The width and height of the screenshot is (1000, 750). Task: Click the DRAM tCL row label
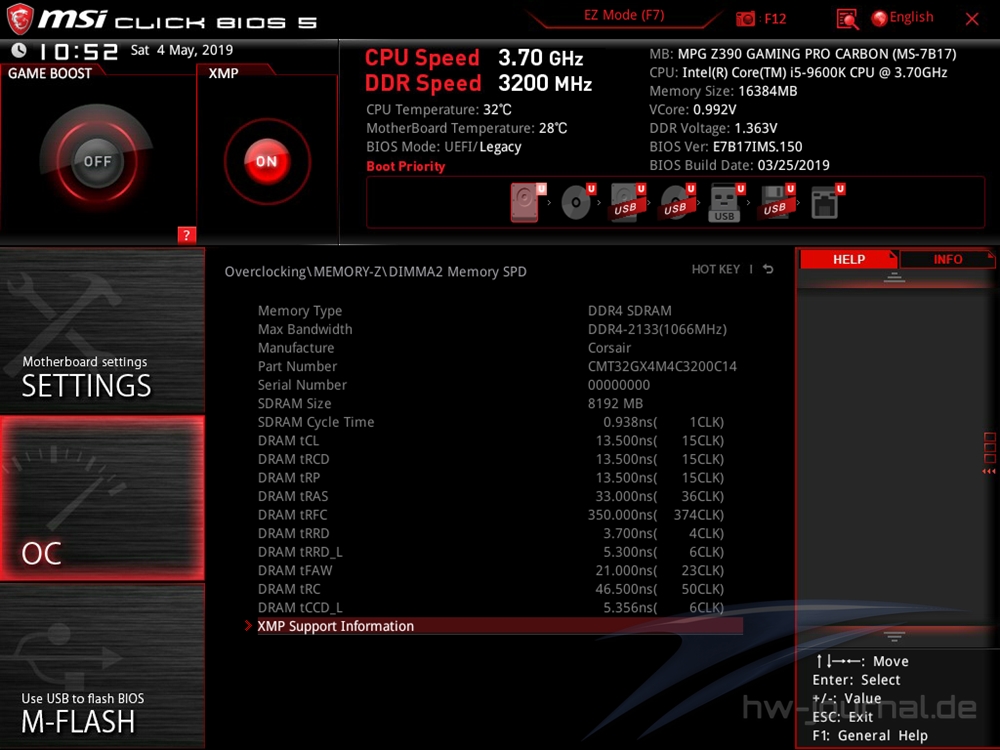(x=288, y=440)
